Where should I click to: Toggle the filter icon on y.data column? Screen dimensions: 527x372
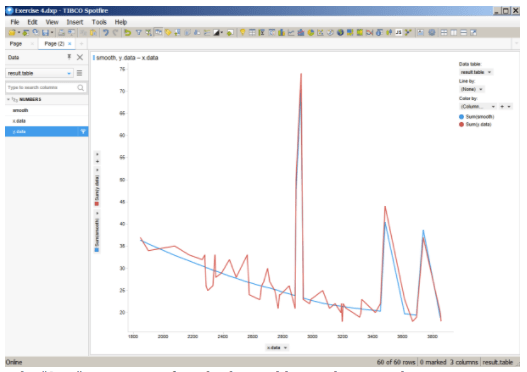pyautogui.click(x=83, y=131)
